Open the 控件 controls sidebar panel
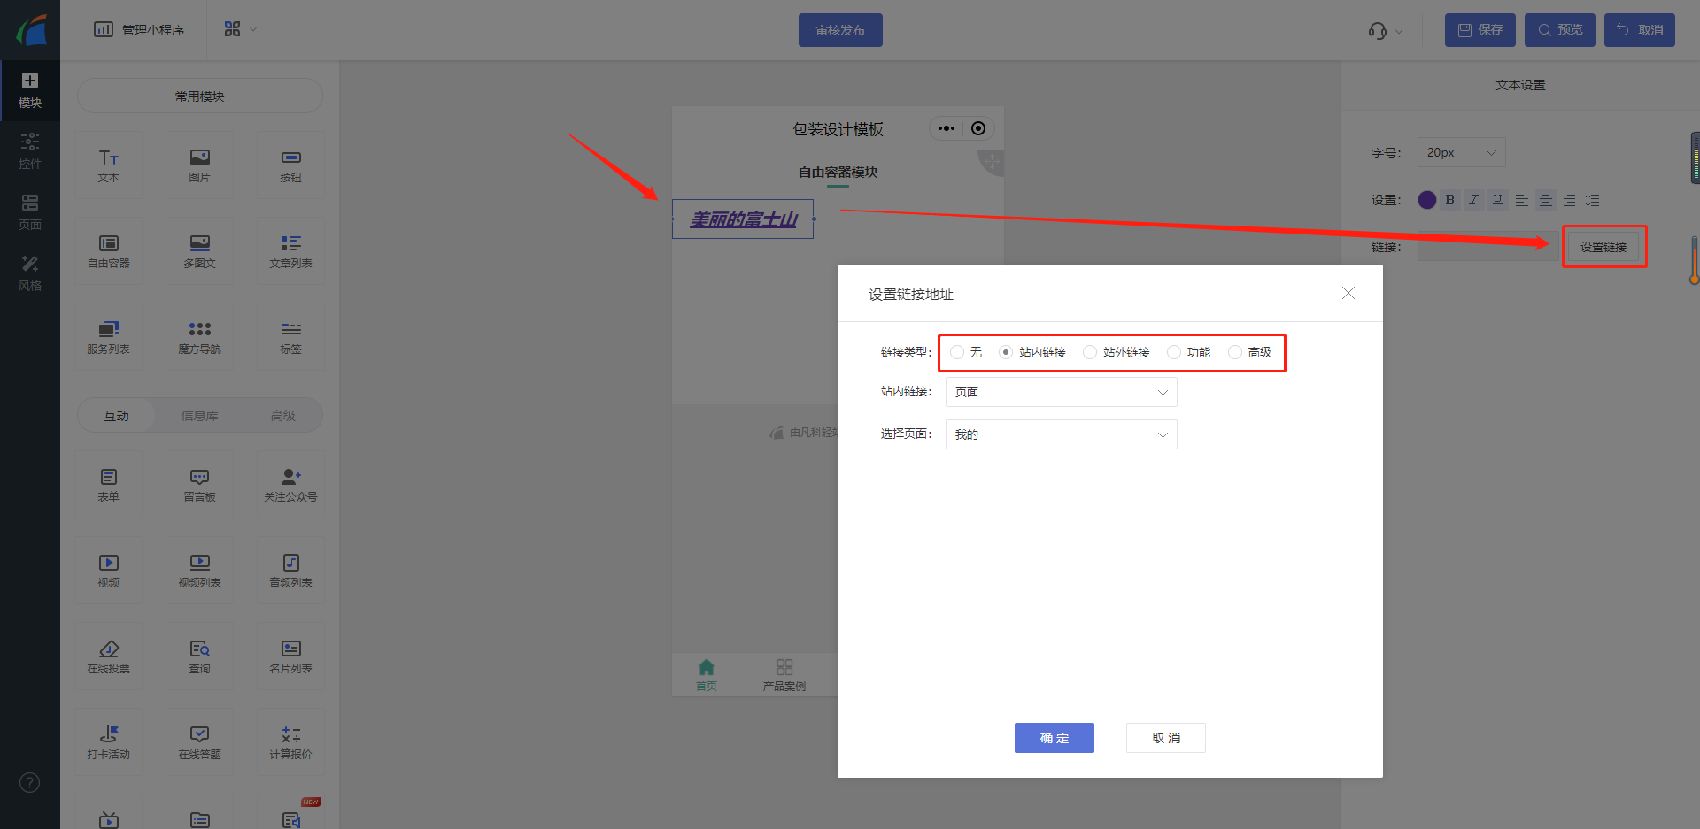 (x=30, y=150)
